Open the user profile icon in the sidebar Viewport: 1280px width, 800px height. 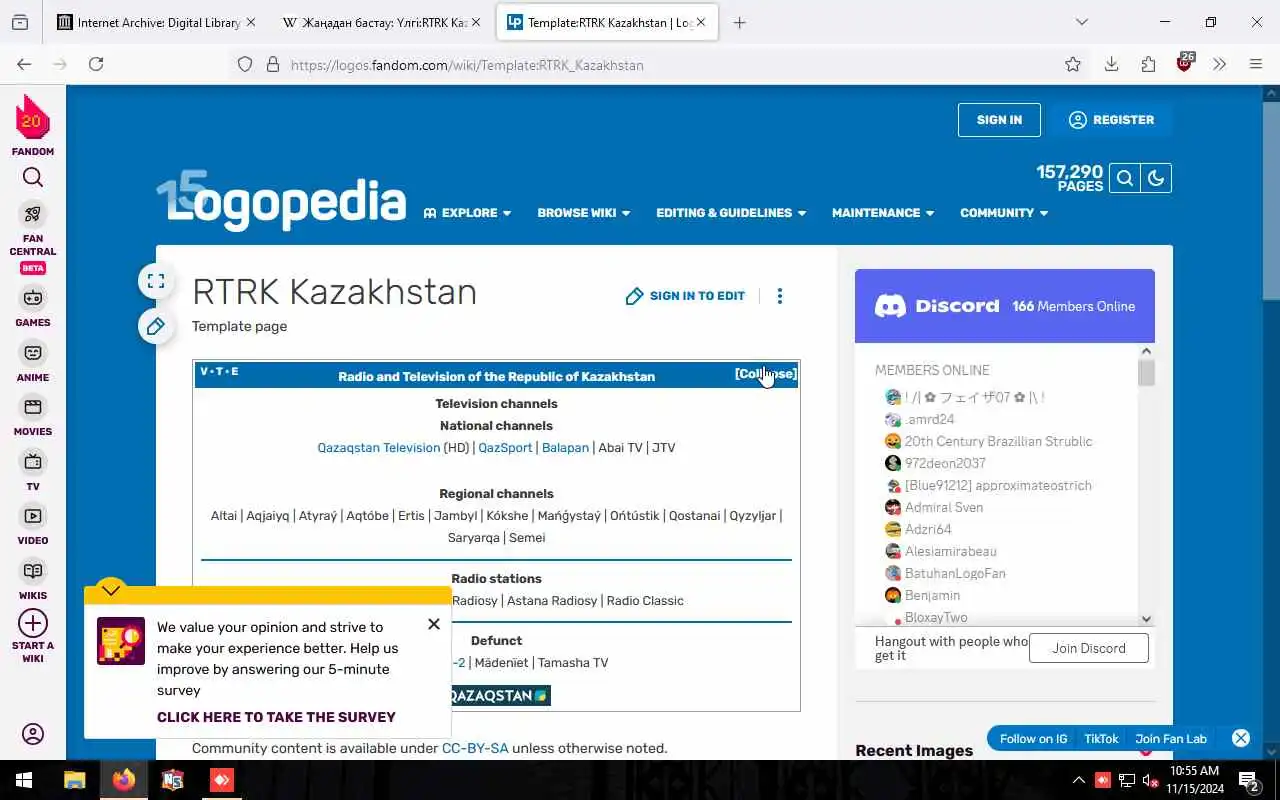click(33, 734)
